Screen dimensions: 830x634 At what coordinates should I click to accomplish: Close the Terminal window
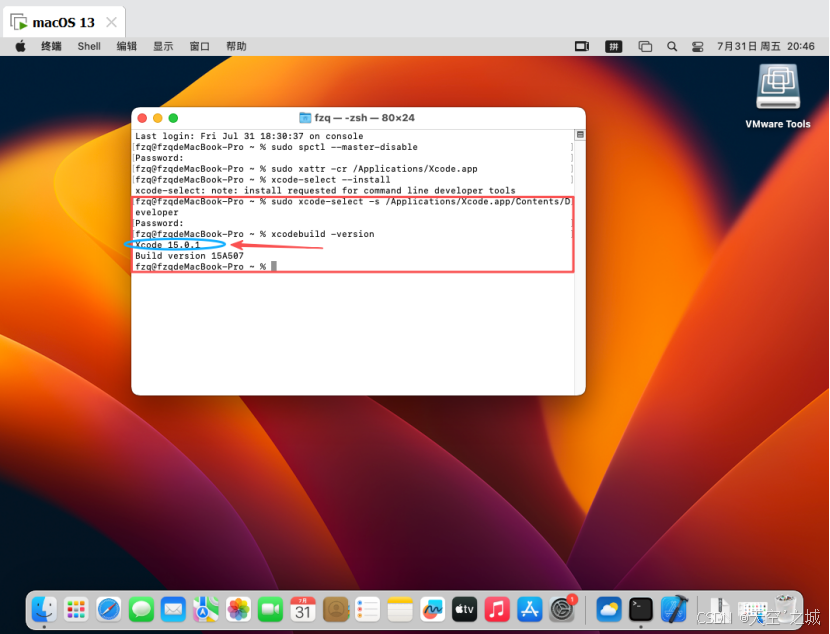[142, 118]
